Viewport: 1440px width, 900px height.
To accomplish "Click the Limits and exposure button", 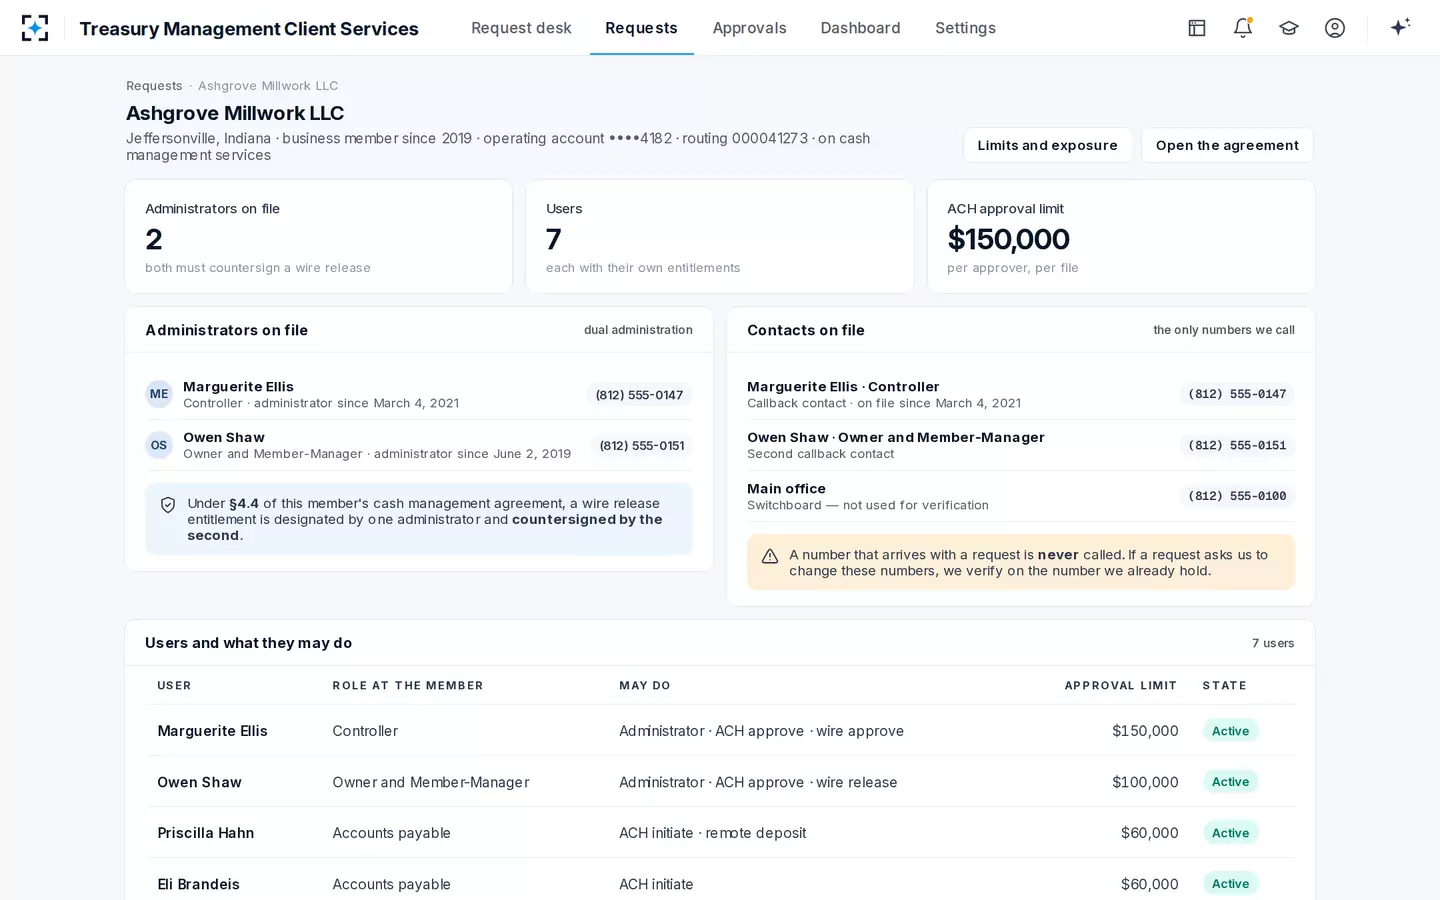I will pyautogui.click(x=1047, y=145).
